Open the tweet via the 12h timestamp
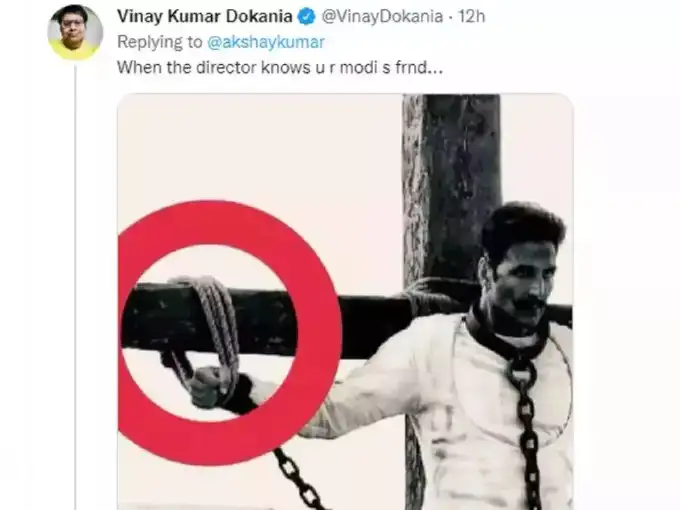The width and height of the screenshot is (680, 510). click(x=473, y=17)
